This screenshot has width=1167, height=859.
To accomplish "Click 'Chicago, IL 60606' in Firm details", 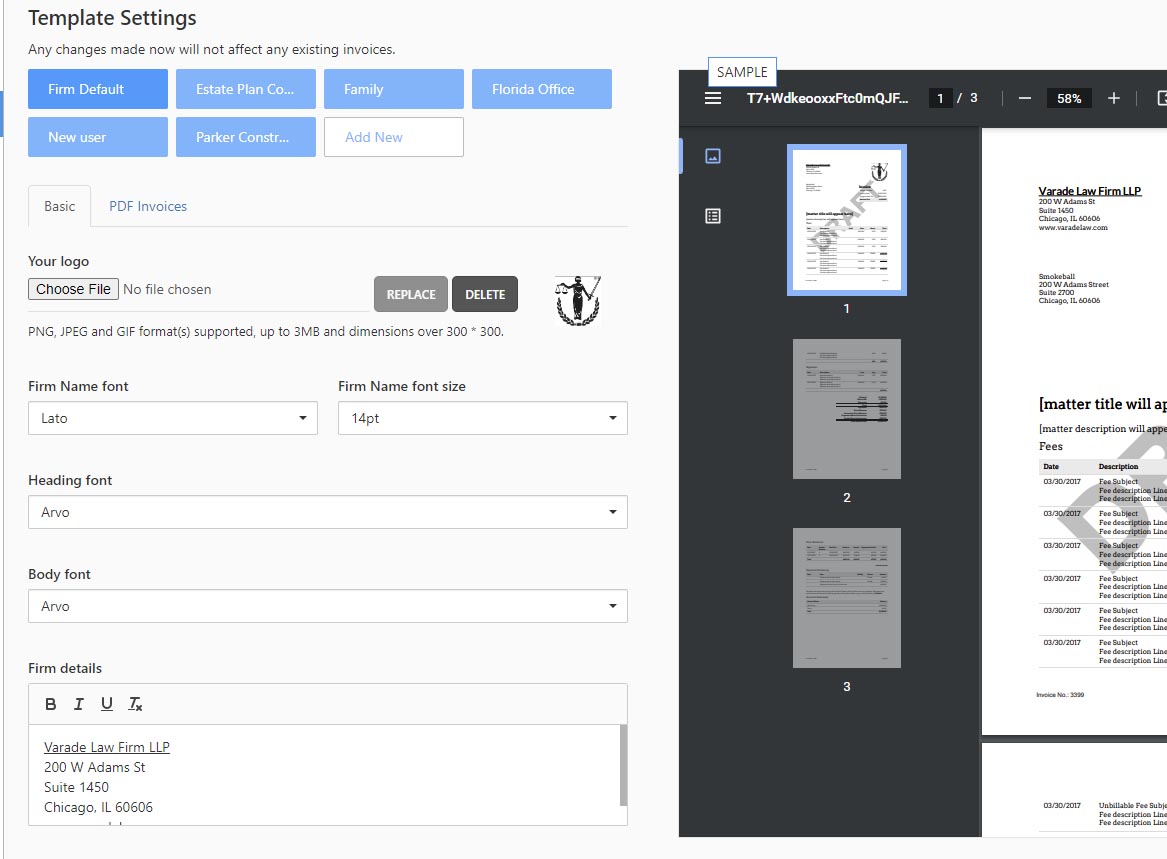I will tap(98, 808).
